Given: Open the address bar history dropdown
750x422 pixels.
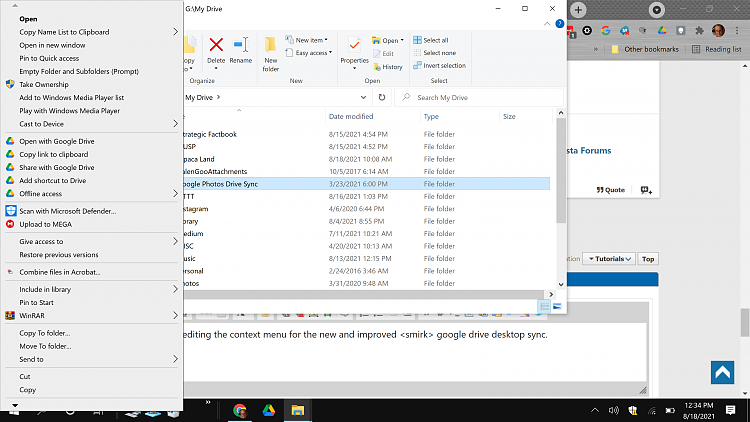Looking at the screenshot, I should [363, 97].
